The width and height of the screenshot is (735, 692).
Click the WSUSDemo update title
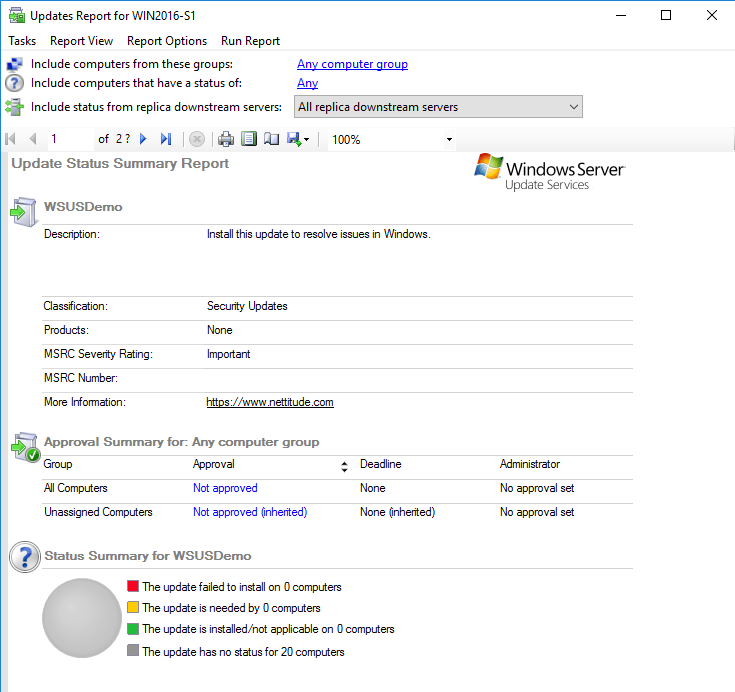pyautogui.click(x=83, y=207)
